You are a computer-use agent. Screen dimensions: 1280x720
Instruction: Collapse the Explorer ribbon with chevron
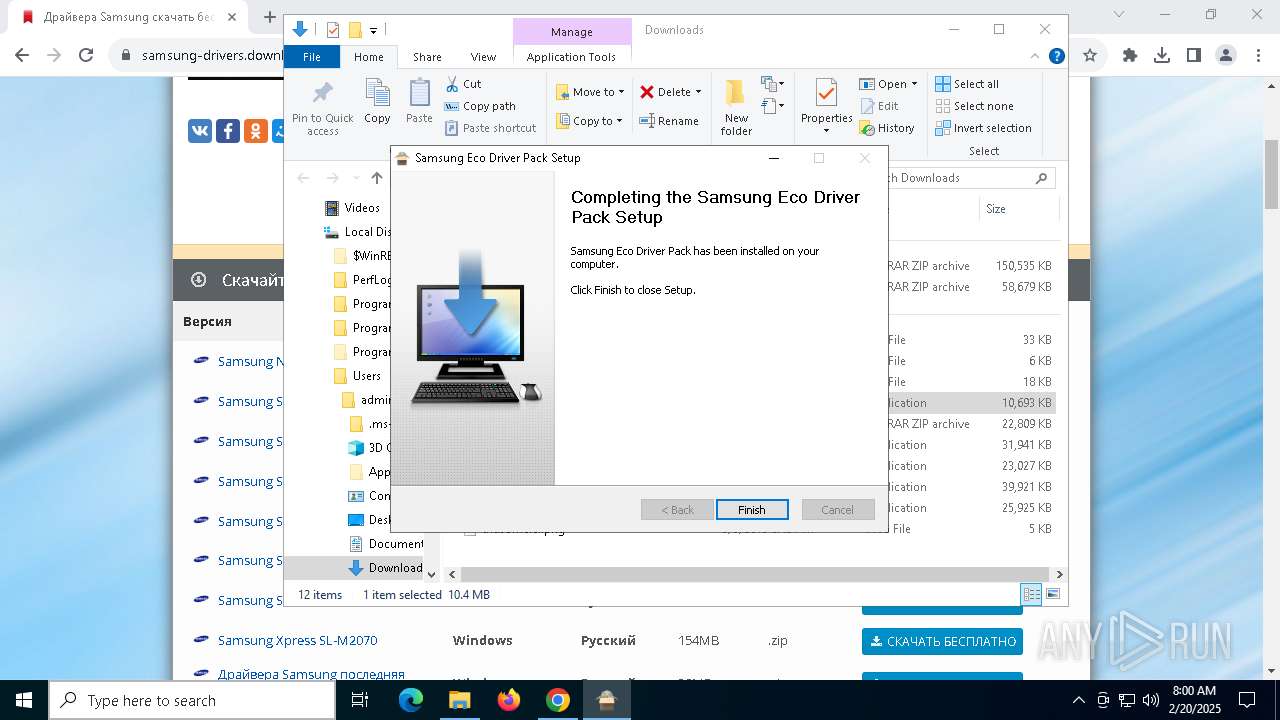(1036, 57)
